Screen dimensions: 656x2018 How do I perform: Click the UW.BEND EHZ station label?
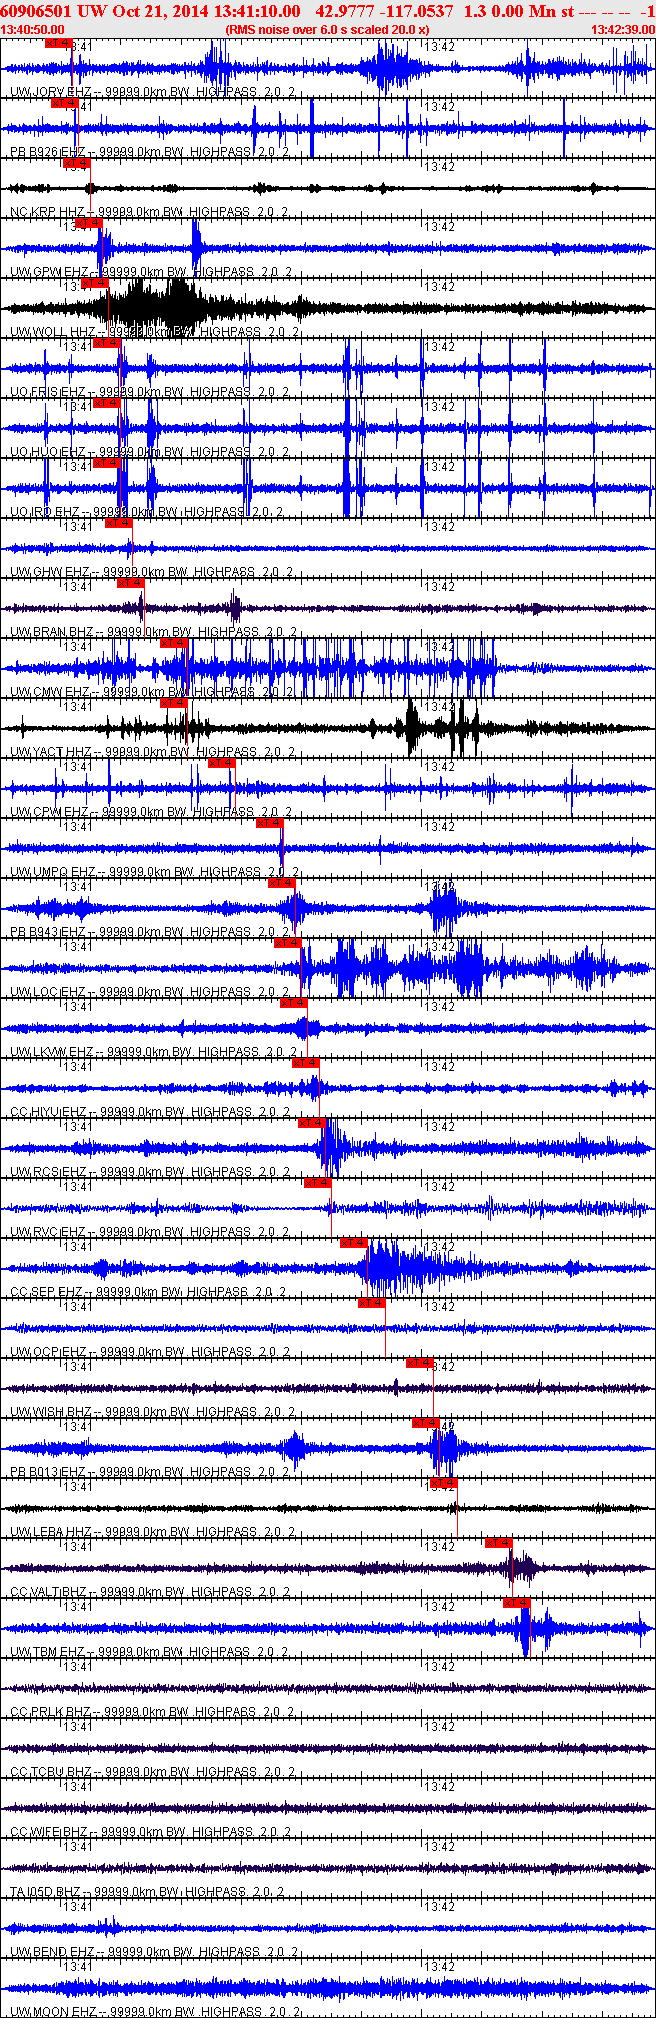tap(50, 1952)
